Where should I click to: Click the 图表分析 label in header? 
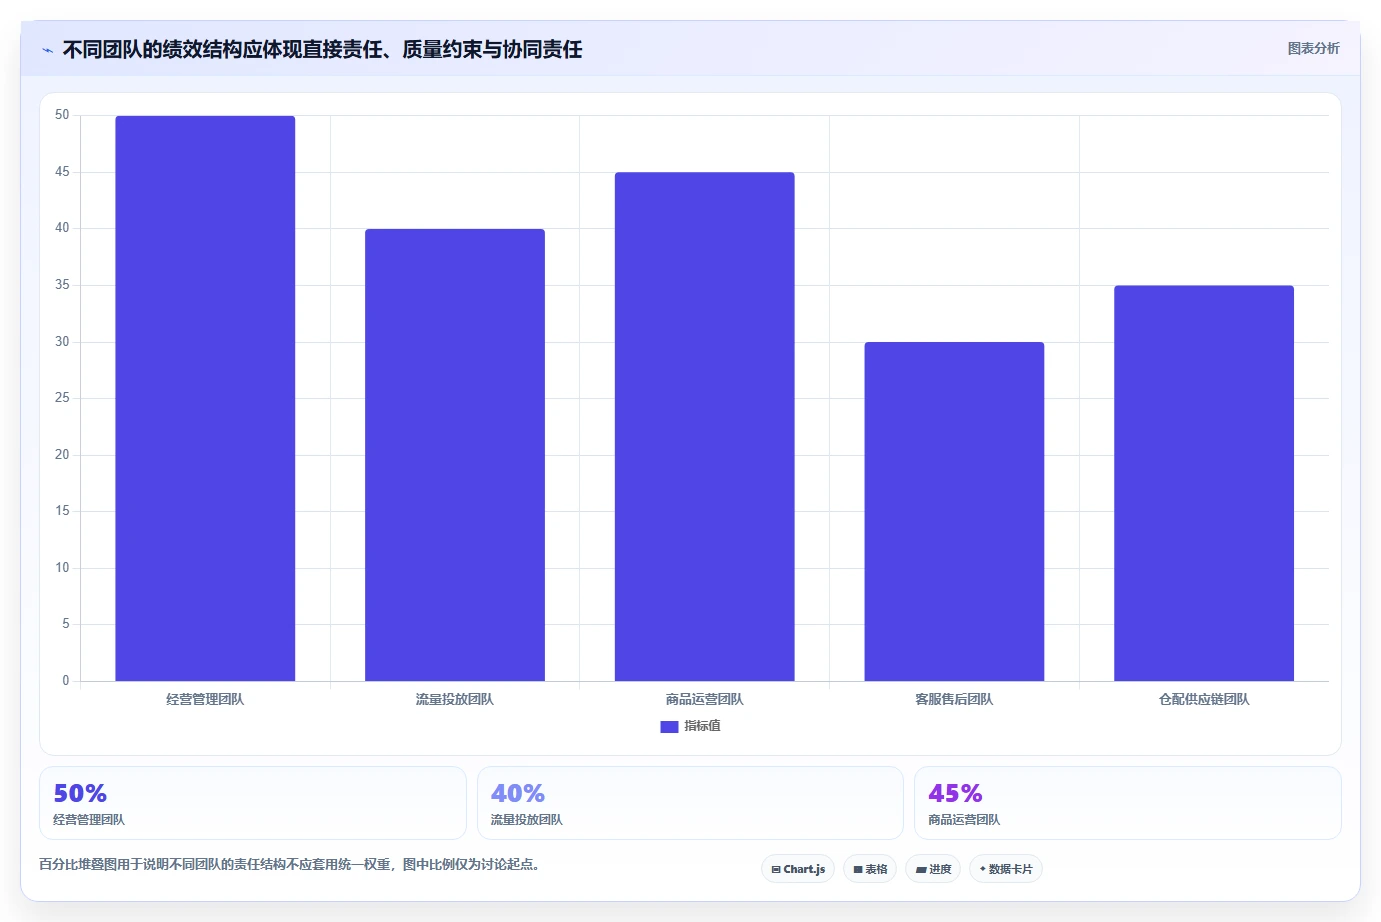[x=1313, y=48]
